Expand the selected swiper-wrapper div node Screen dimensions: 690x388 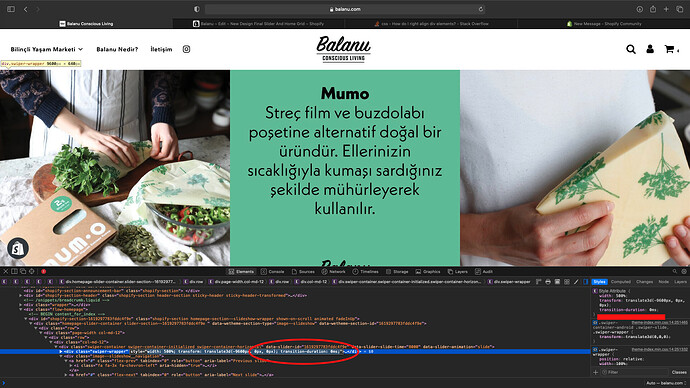click(61, 351)
